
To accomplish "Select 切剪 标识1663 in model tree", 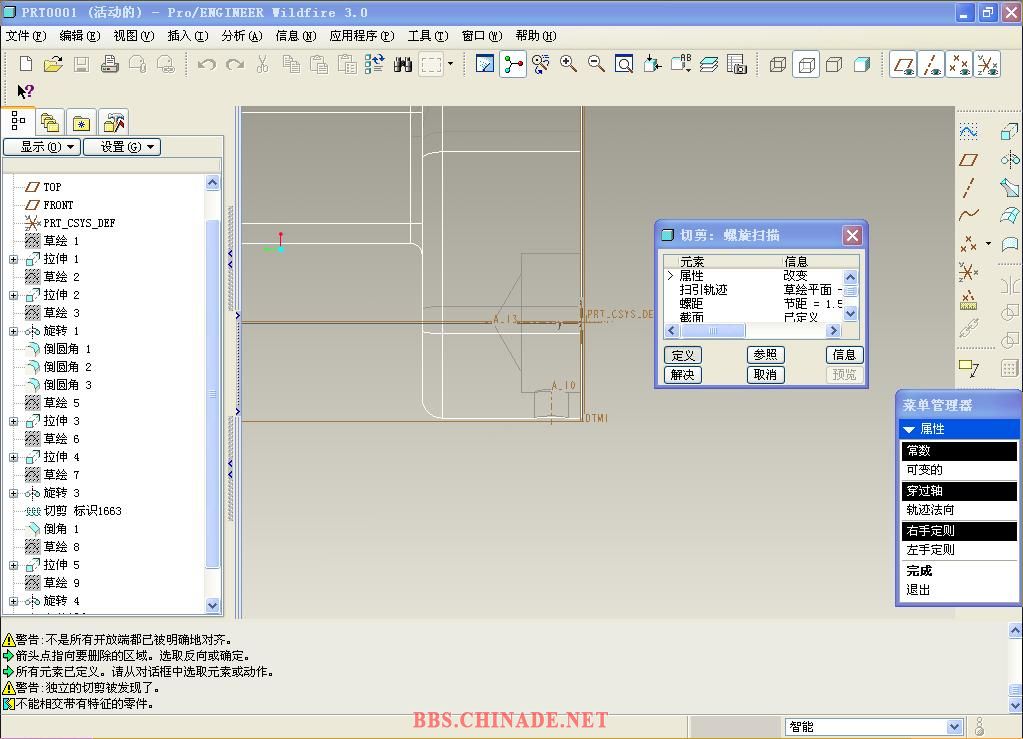I will (82, 511).
